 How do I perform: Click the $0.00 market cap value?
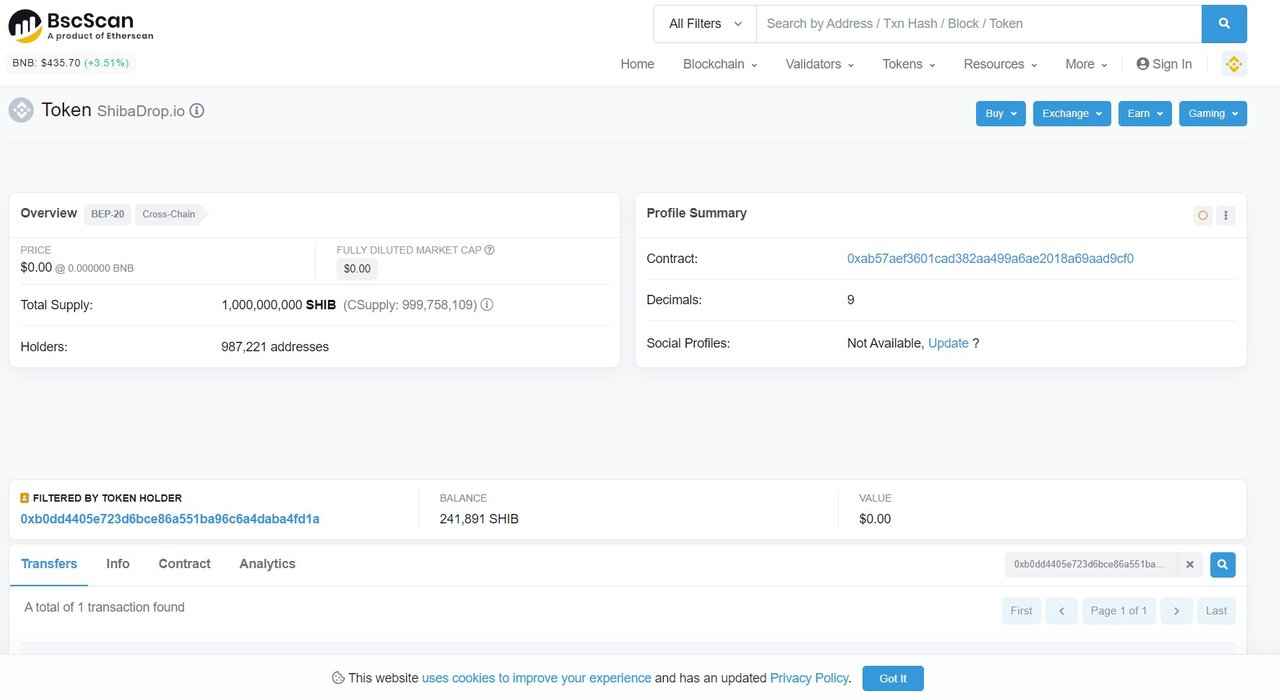357,268
